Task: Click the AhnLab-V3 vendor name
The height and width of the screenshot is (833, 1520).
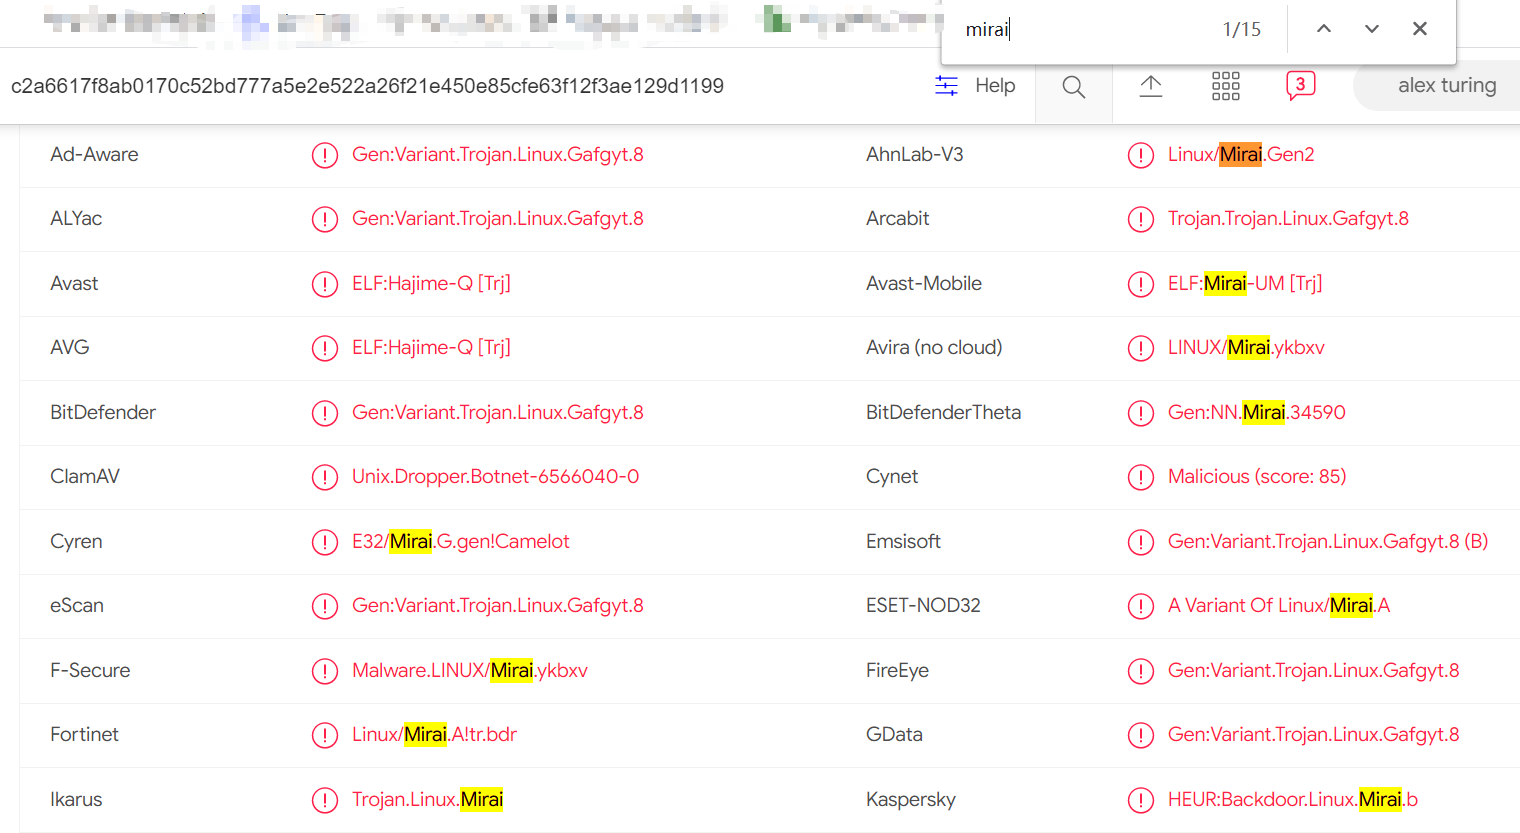Action: click(915, 155)
